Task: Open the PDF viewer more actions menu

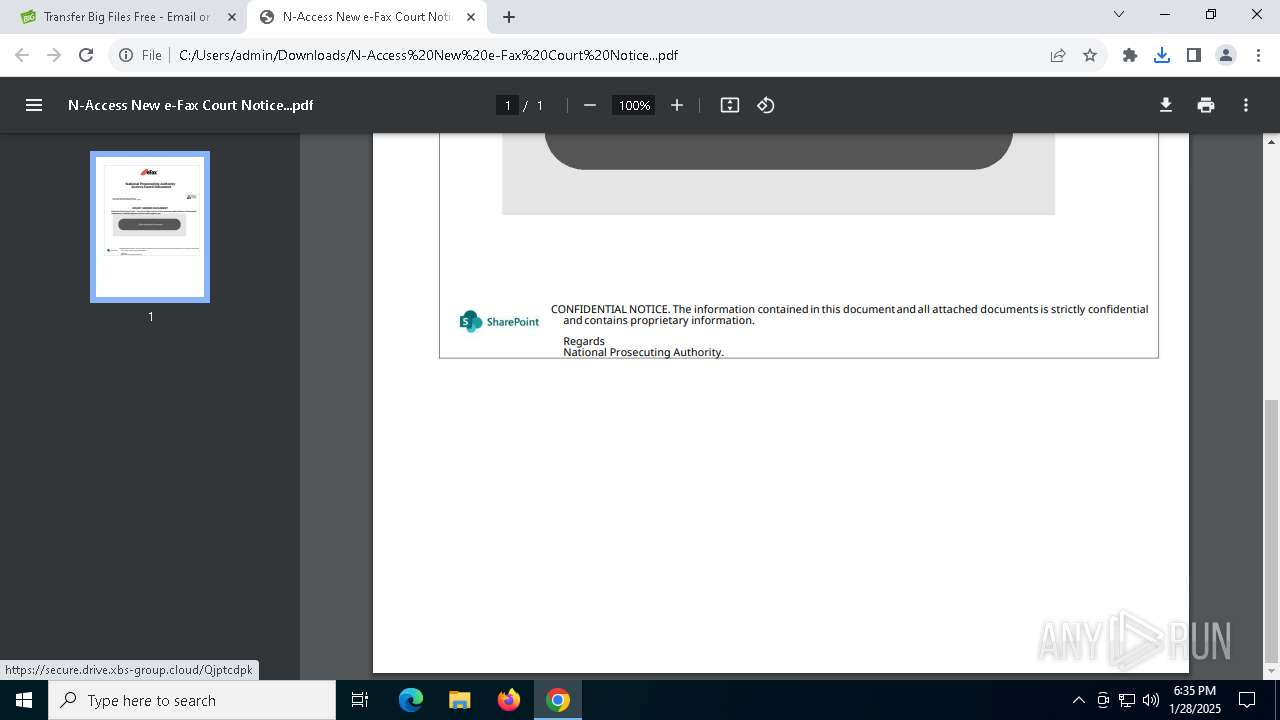Action: pos(1246,105)
